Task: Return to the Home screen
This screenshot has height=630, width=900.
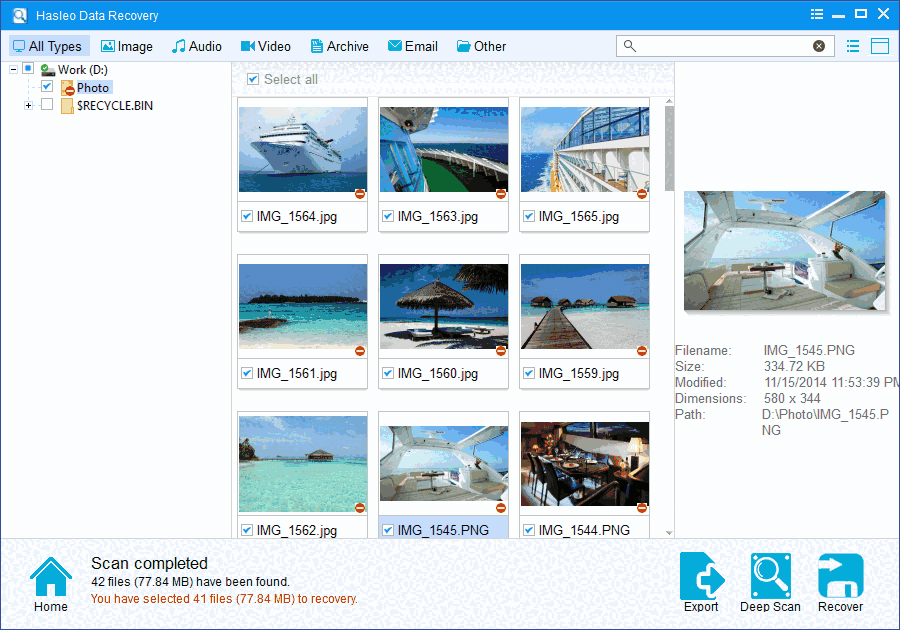Action: 50,578
